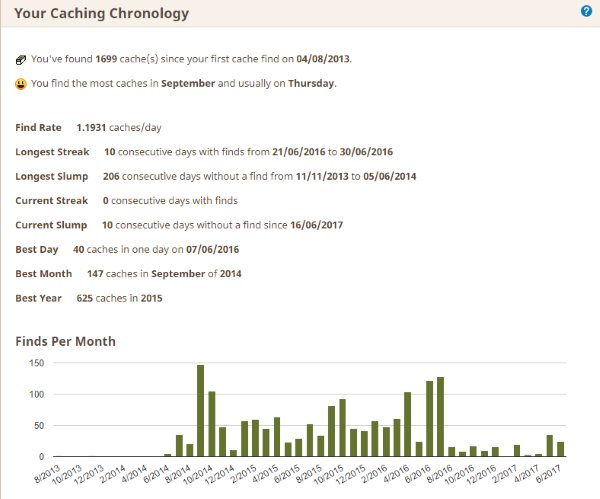Click the October 2015 bar near 92

coord(342,428)
